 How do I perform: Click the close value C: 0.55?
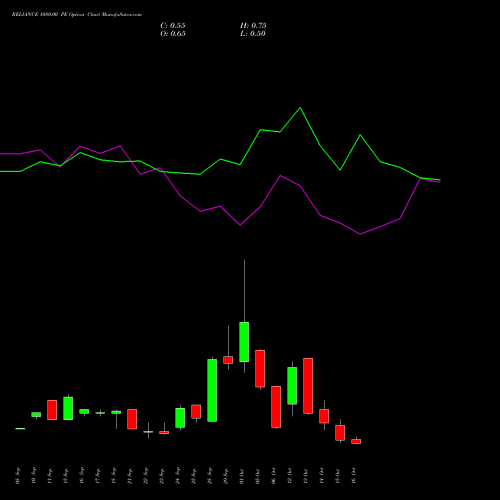coord(173,26)
